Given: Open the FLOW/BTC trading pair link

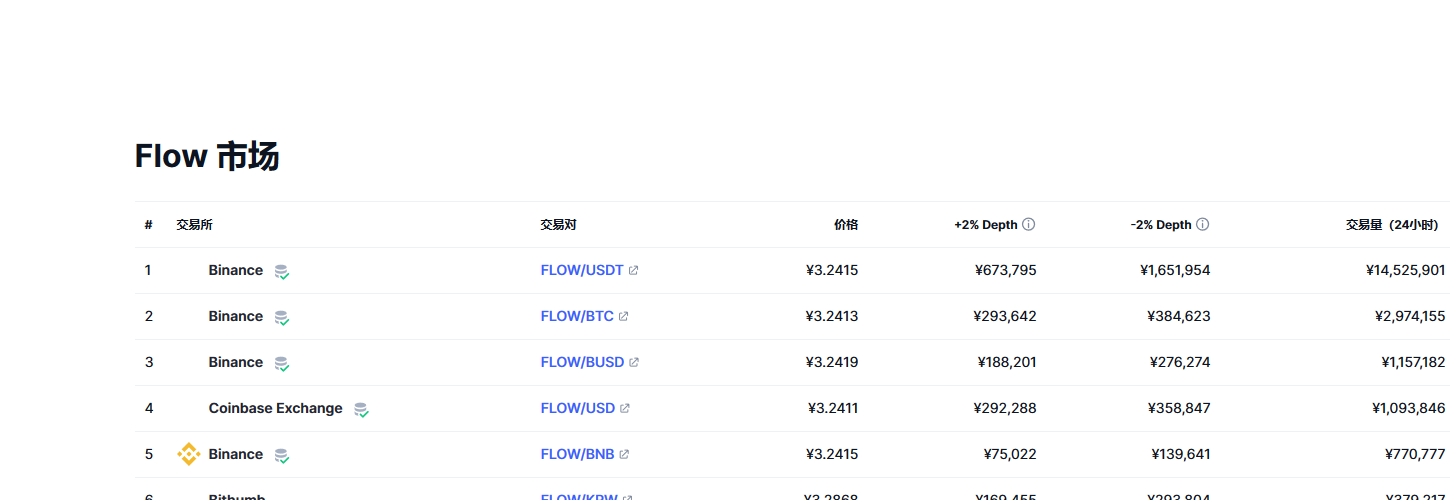Looking at the screenshot, I should click(x=577, y=316).
